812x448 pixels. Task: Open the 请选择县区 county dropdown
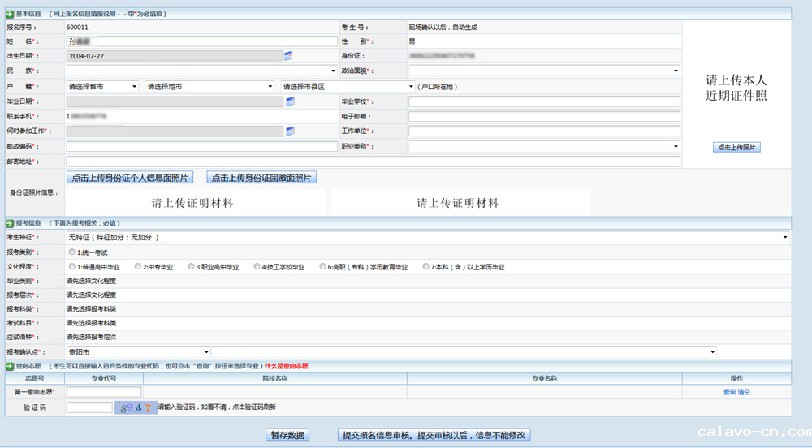(346, 87)
